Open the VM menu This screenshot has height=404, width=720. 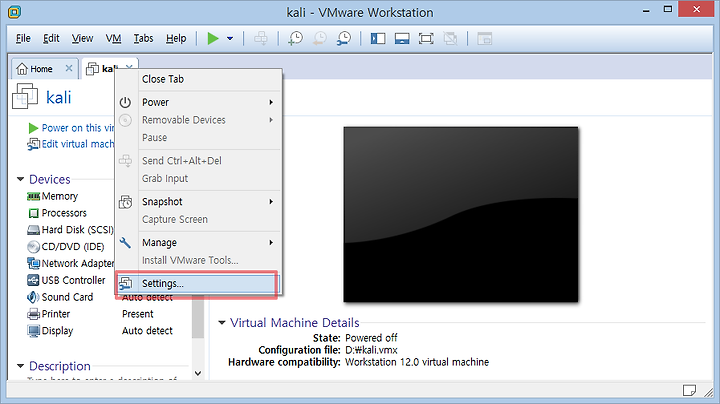pyautogui.click(x=113, y=39)
